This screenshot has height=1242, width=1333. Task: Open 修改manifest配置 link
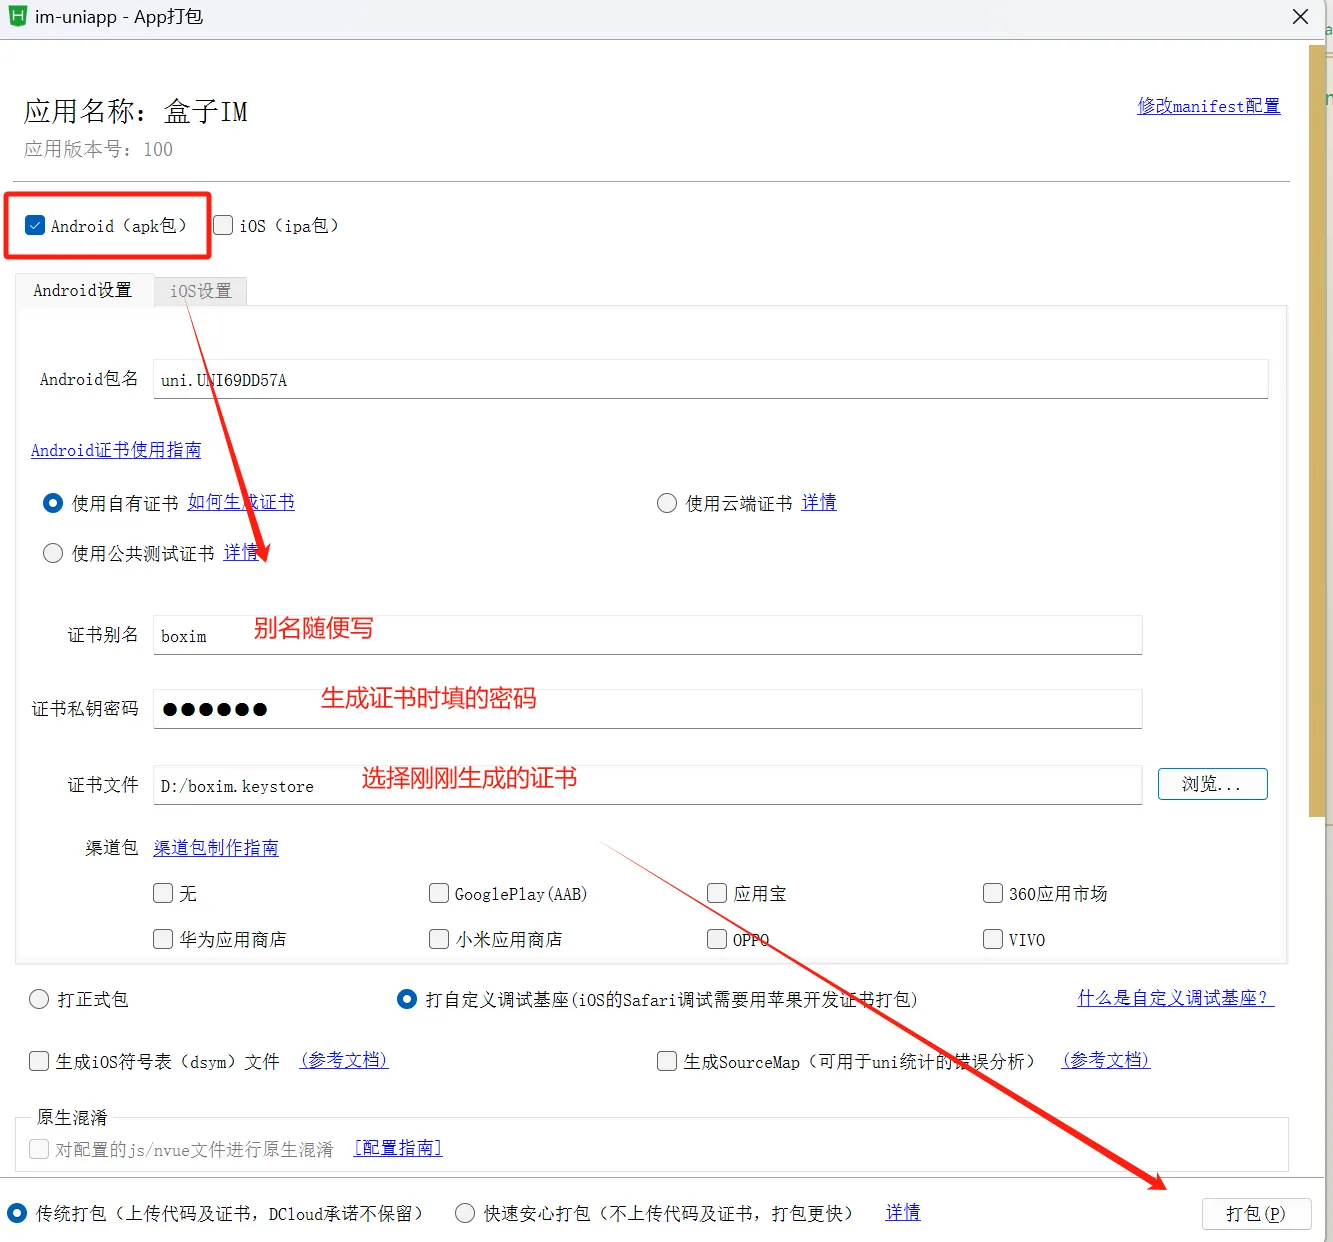[1208, 106]
